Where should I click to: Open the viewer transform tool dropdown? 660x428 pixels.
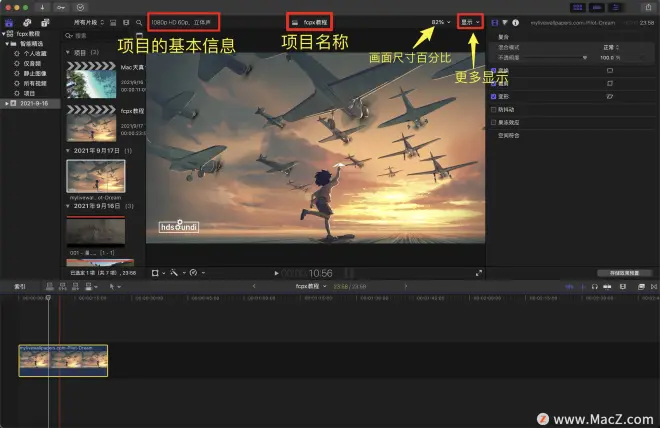[x=158, y=273]
